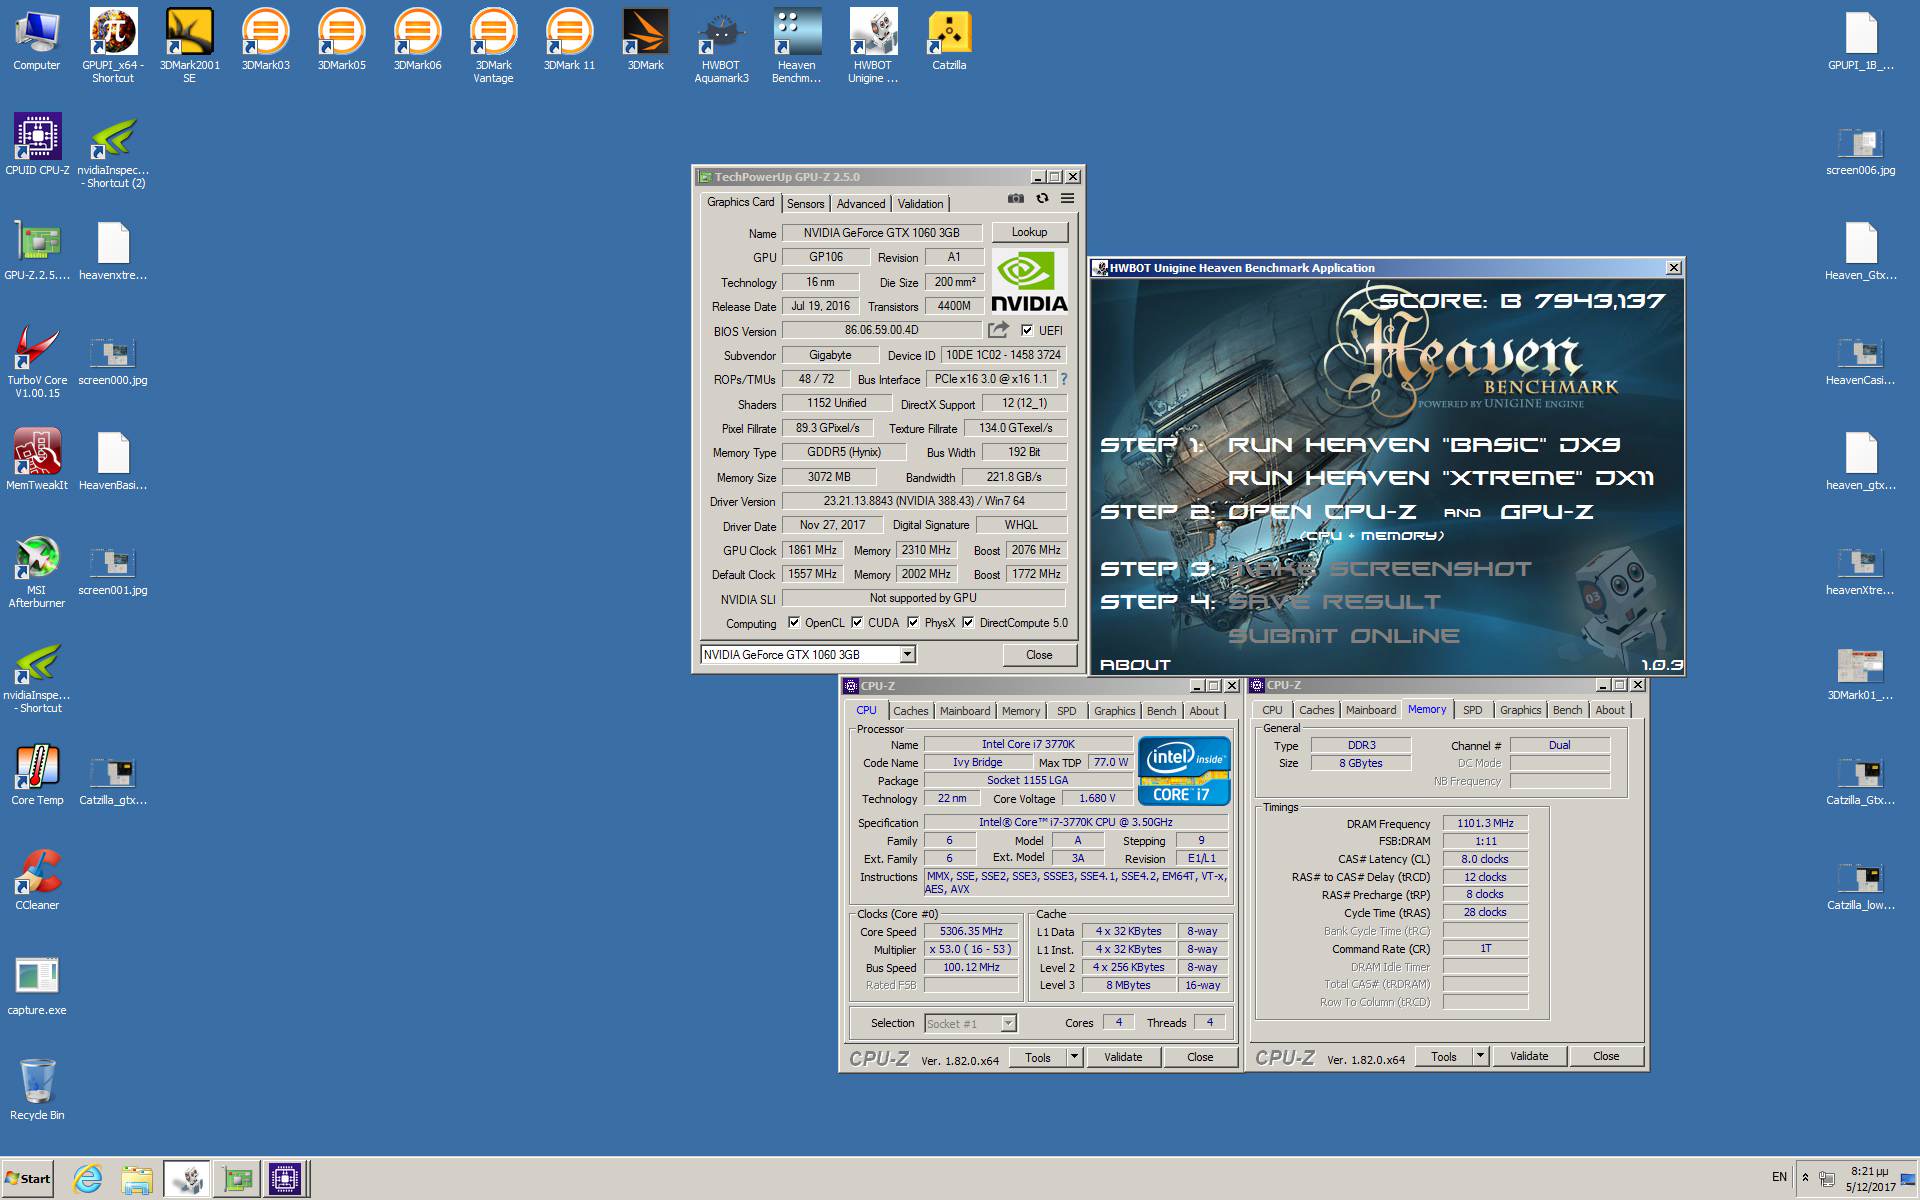Screen dimensions: 1920x1200
Task: Open Caches tab in left CPU-Z window
Action: click(910, 711)
